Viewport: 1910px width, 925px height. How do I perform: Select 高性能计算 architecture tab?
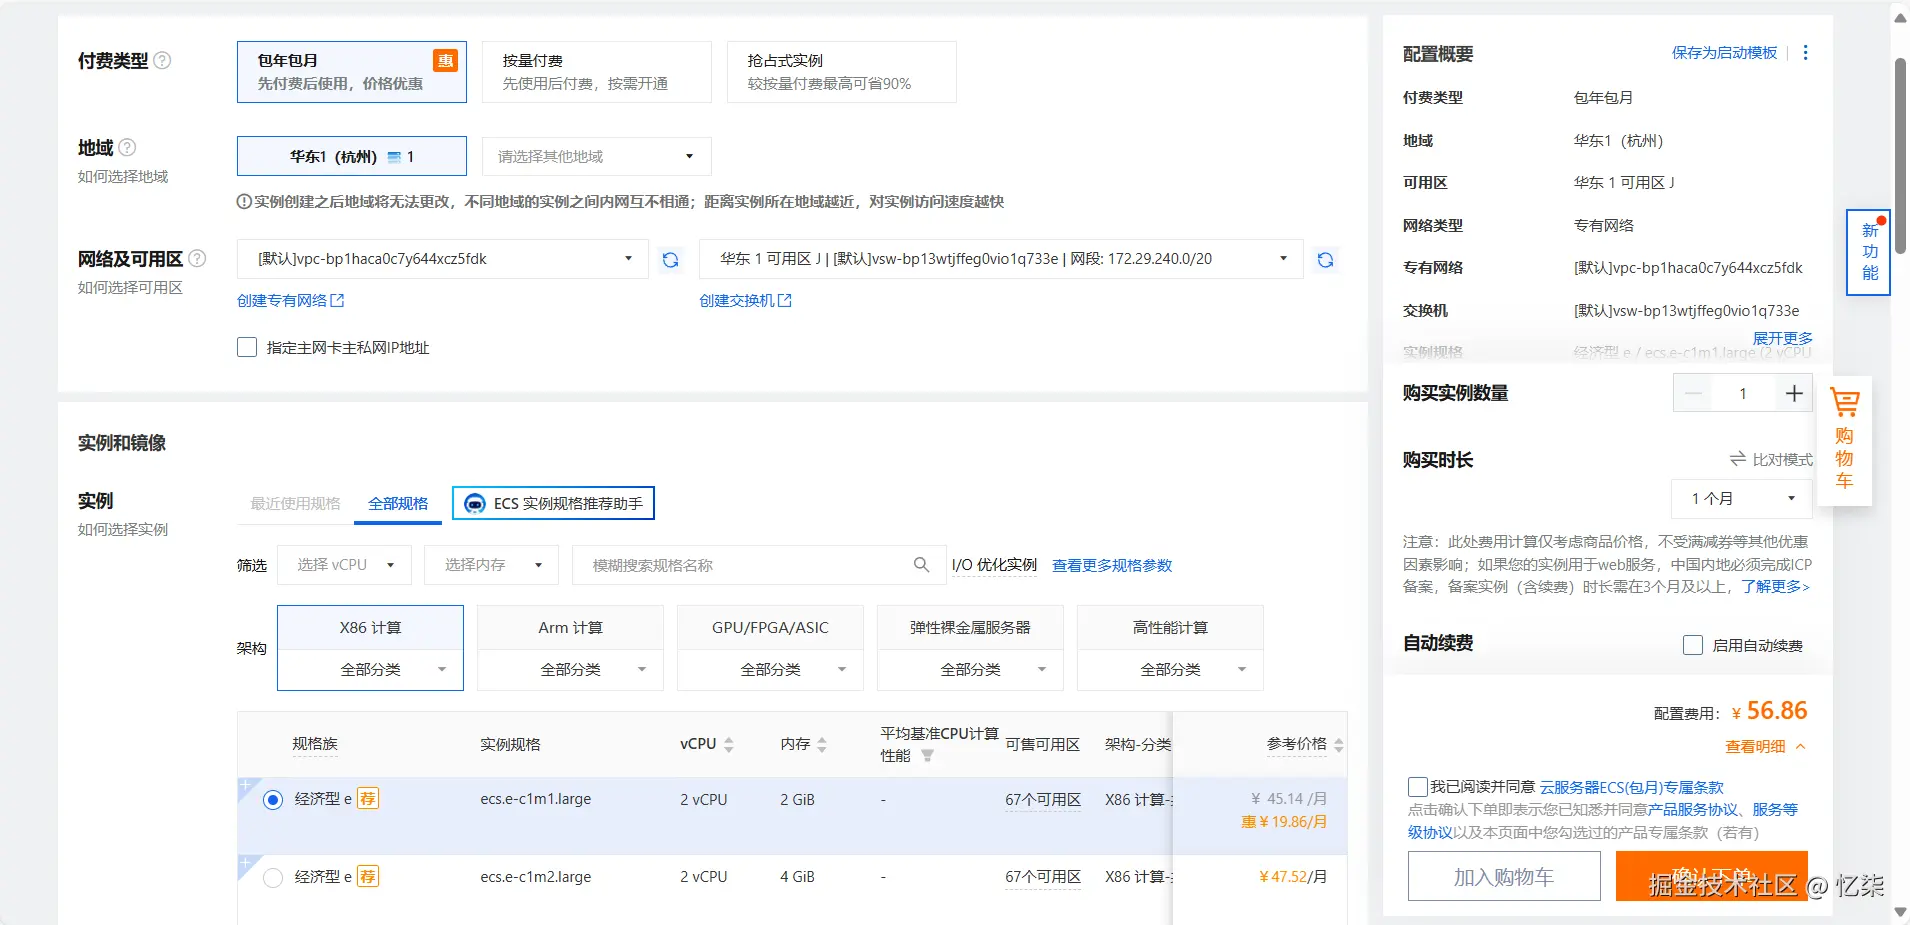1170,628
